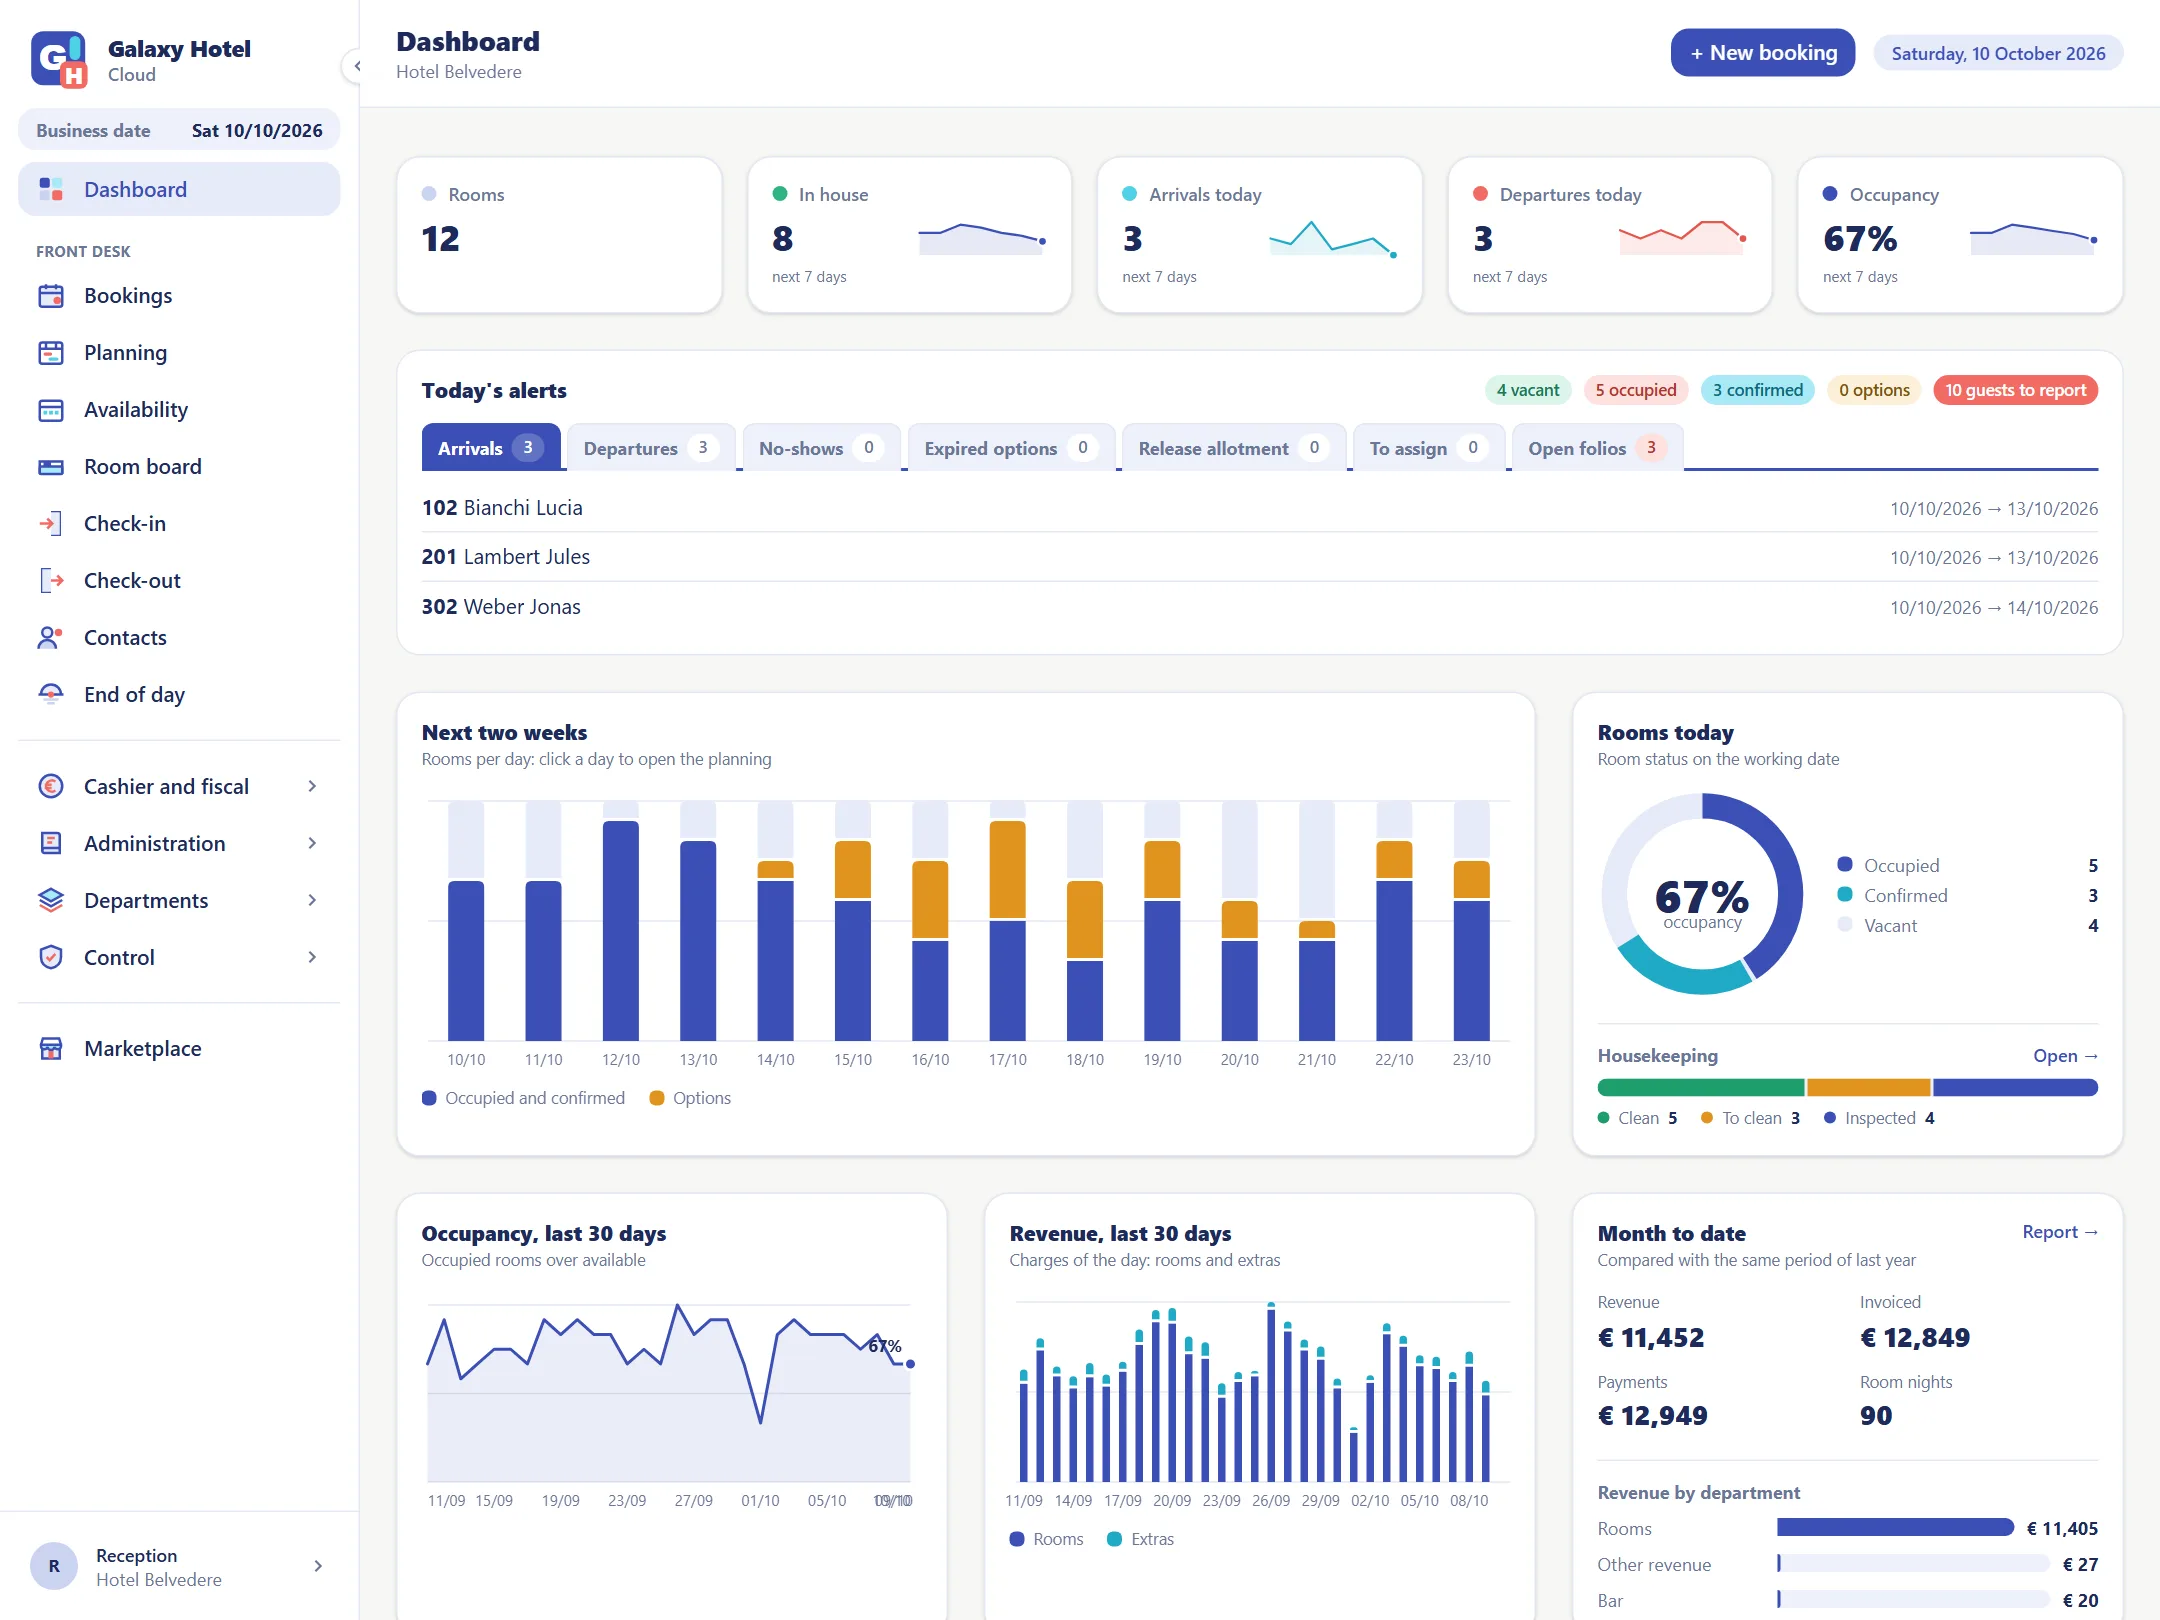The width and height of the screenshot is (2160, 1620).
Task: Open arrival 302 Weber Jonas
Action: click(1259, 607)
